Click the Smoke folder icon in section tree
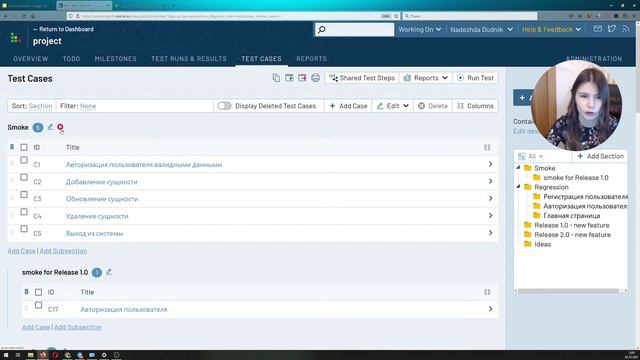 click(x=528, y=168)
